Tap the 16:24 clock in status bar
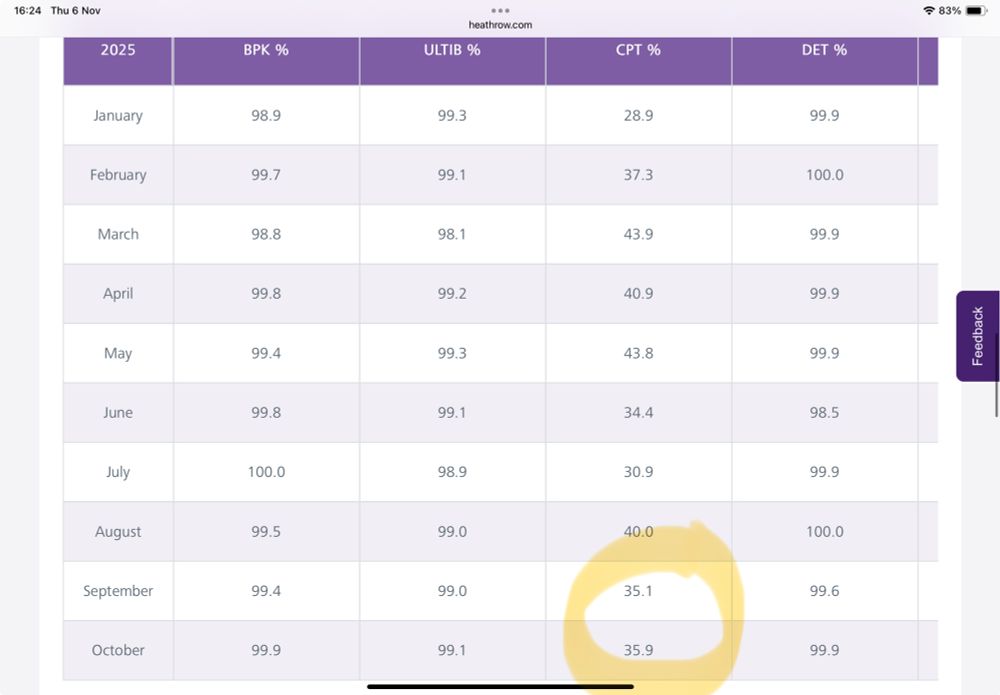This screenshot has height=695, width=1000. point(28,10)
